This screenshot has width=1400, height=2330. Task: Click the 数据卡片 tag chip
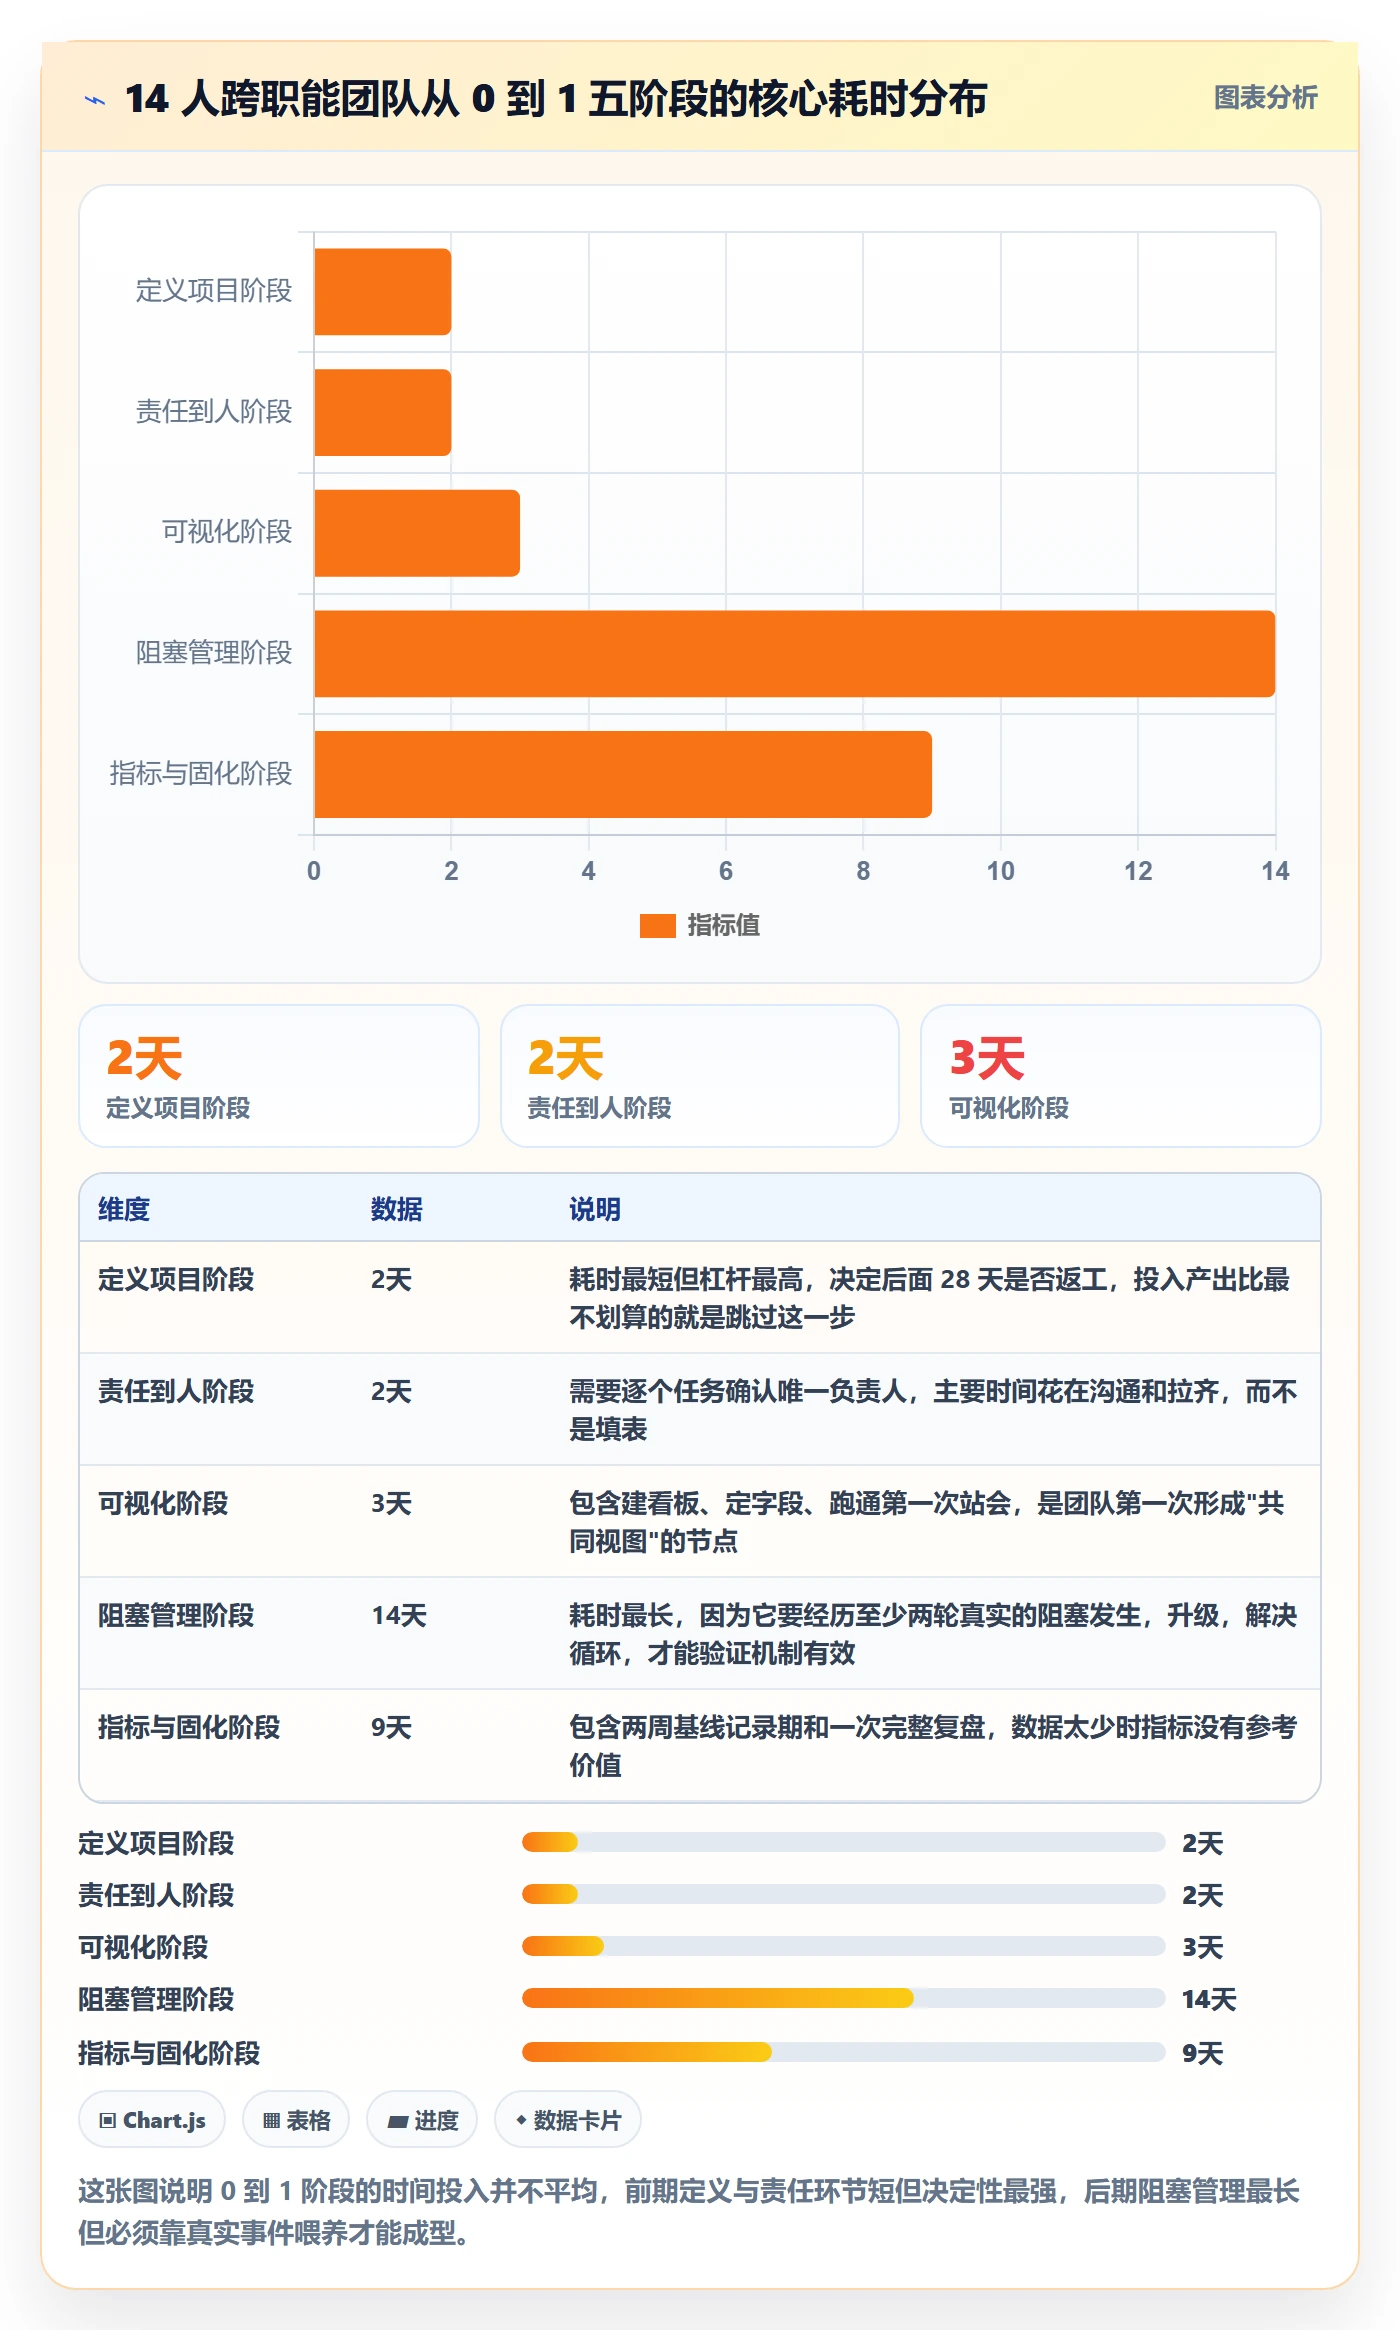[568, 2119]
